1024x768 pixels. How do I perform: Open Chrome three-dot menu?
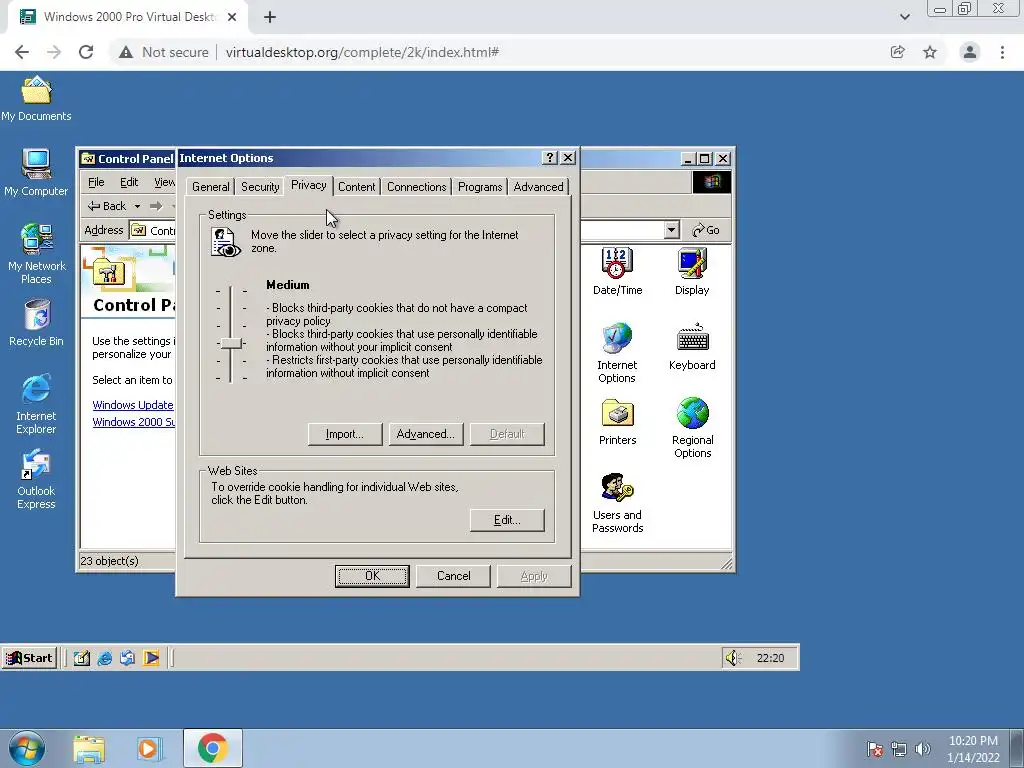coord(1002,52)
